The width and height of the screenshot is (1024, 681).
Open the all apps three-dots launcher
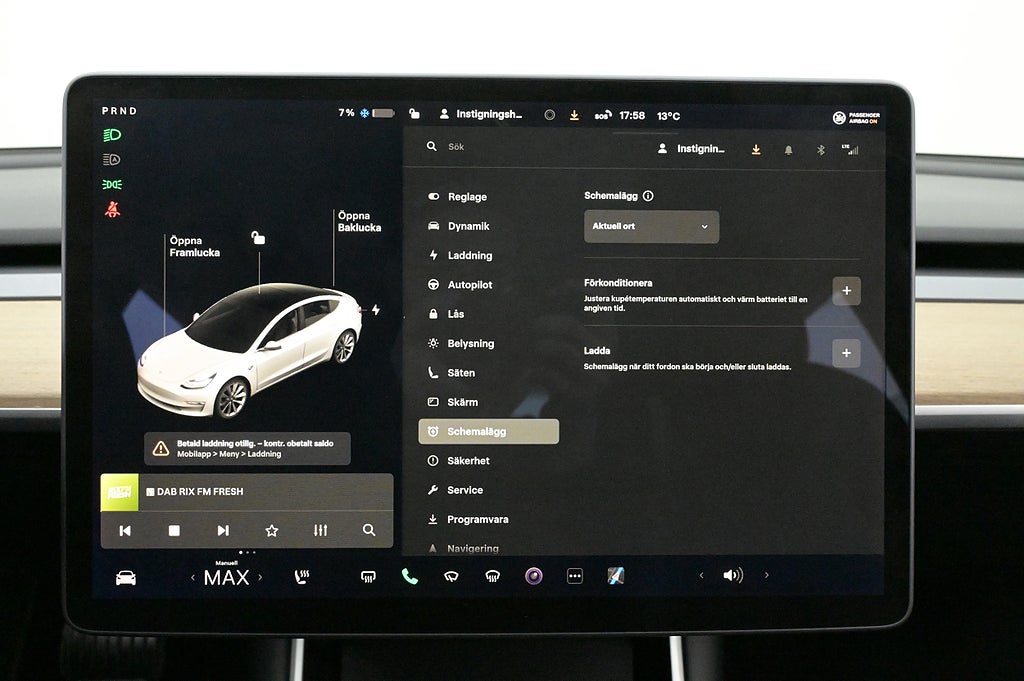pos(574,576)
